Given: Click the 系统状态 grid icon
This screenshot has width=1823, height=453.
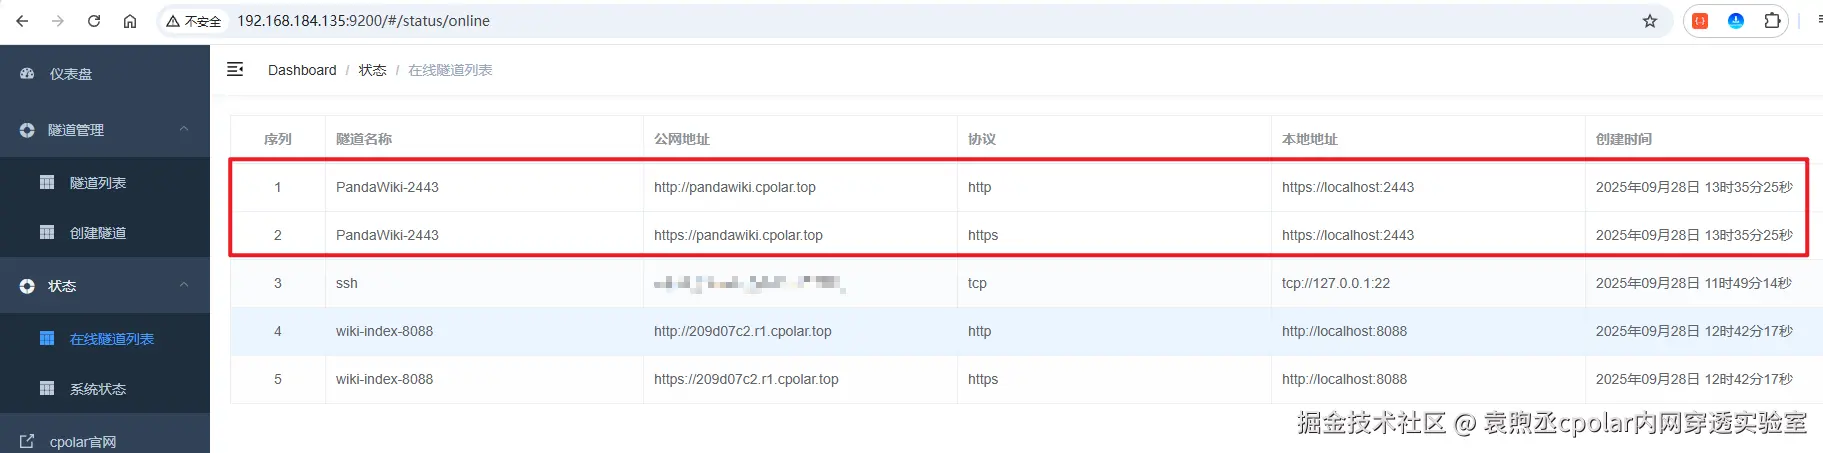Looking at the screenshot, I should click(x=47, y=388).
